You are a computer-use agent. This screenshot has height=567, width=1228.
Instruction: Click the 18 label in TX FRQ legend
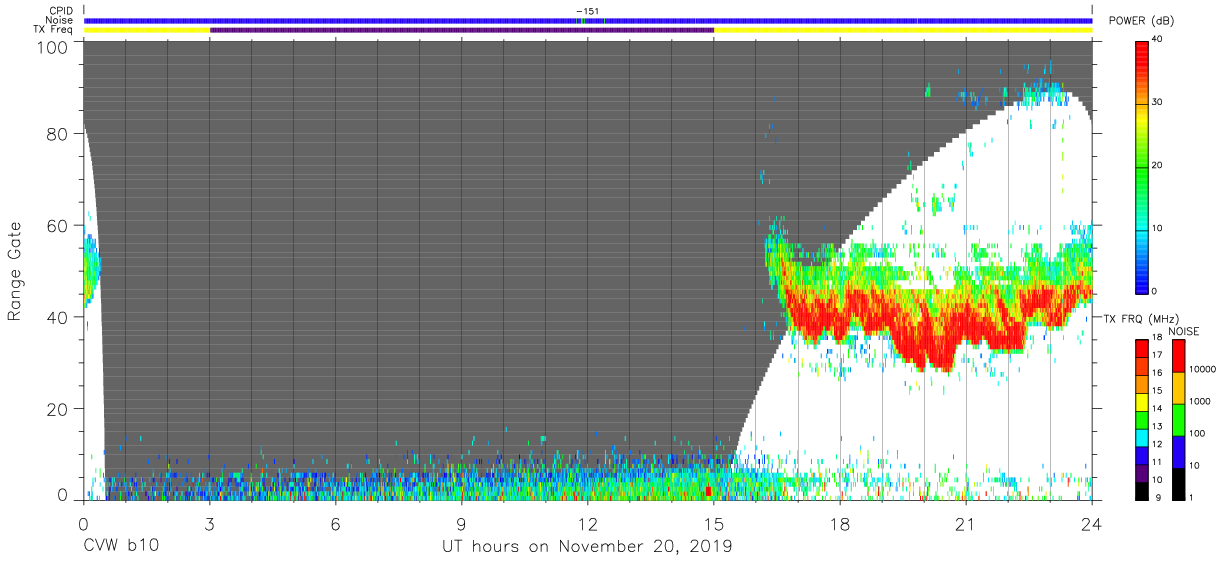[1158, 337]
